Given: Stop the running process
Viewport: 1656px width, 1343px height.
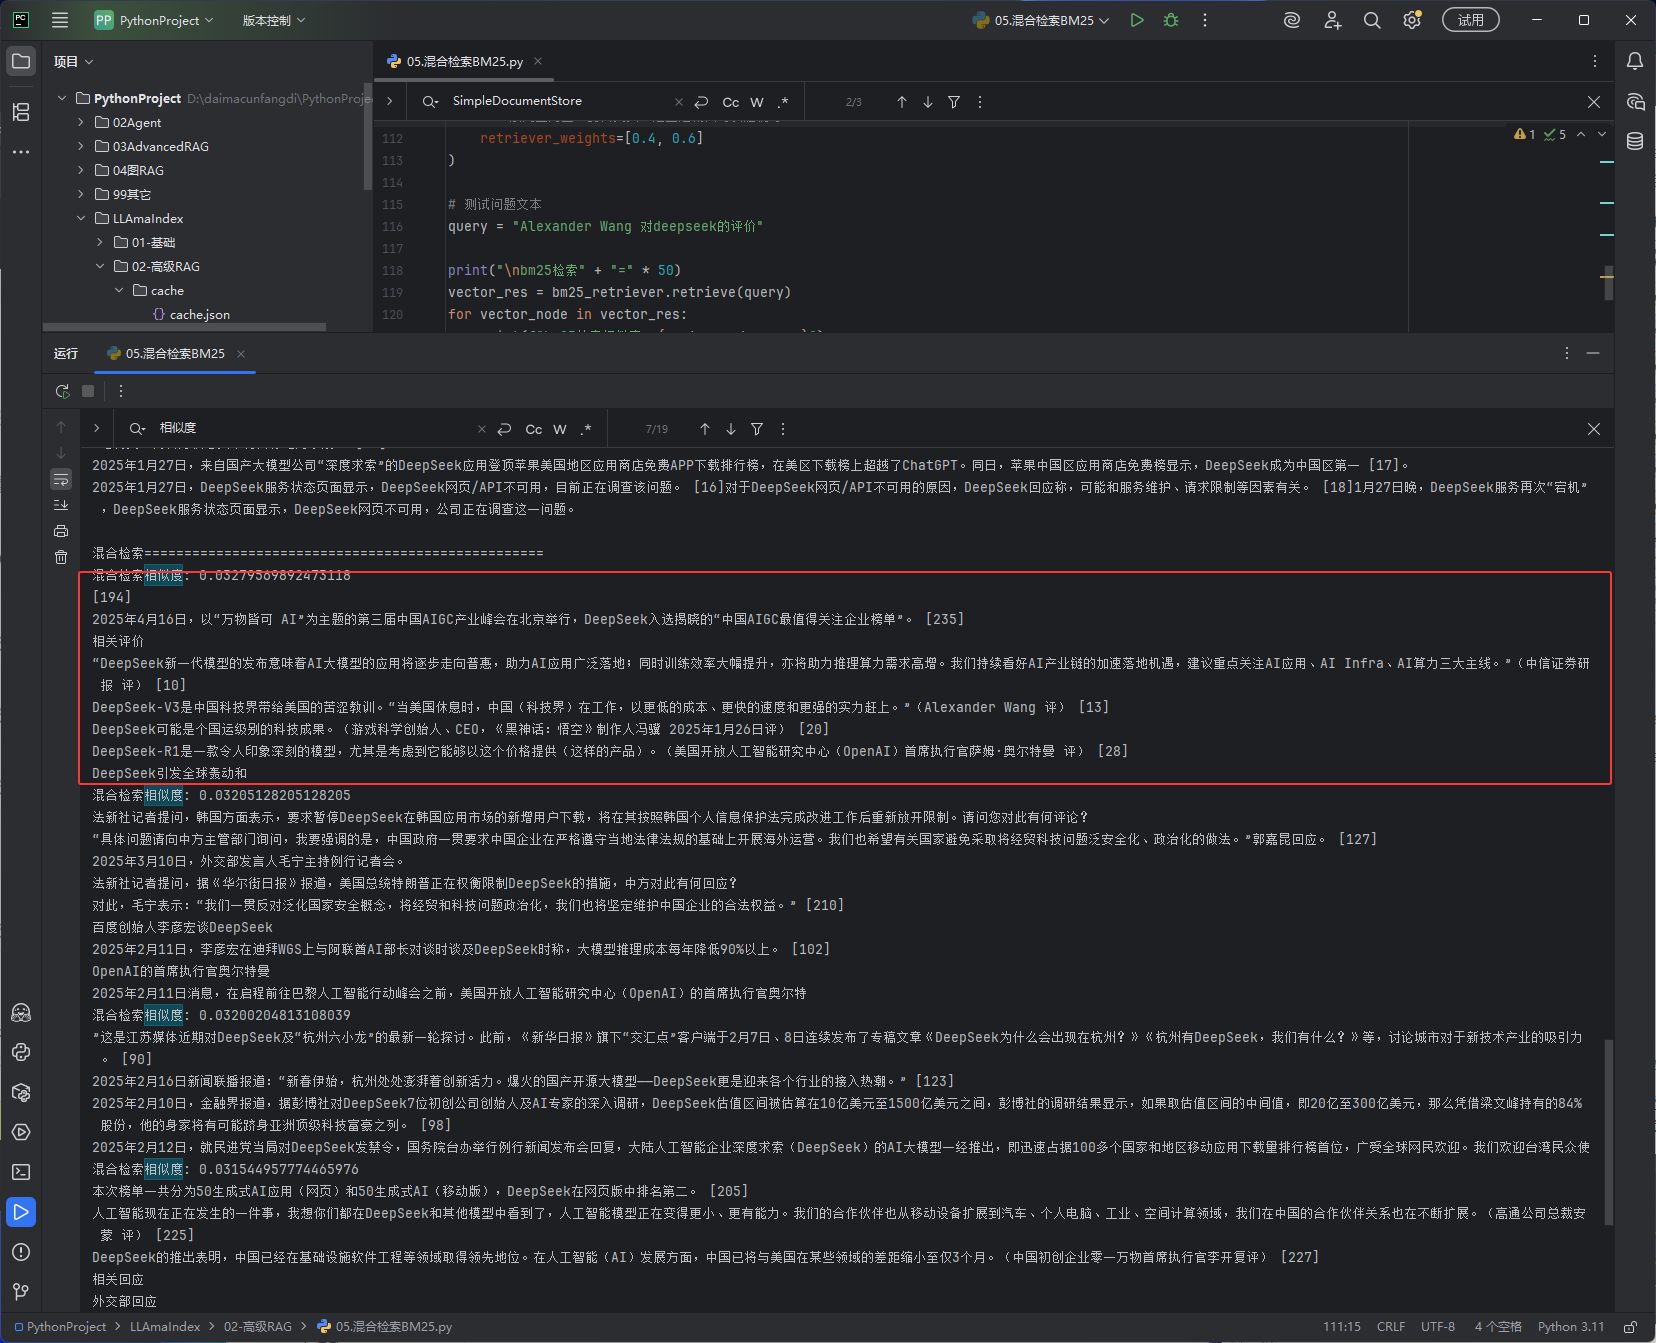Looking at the screenshot, I should coord(88,391).
